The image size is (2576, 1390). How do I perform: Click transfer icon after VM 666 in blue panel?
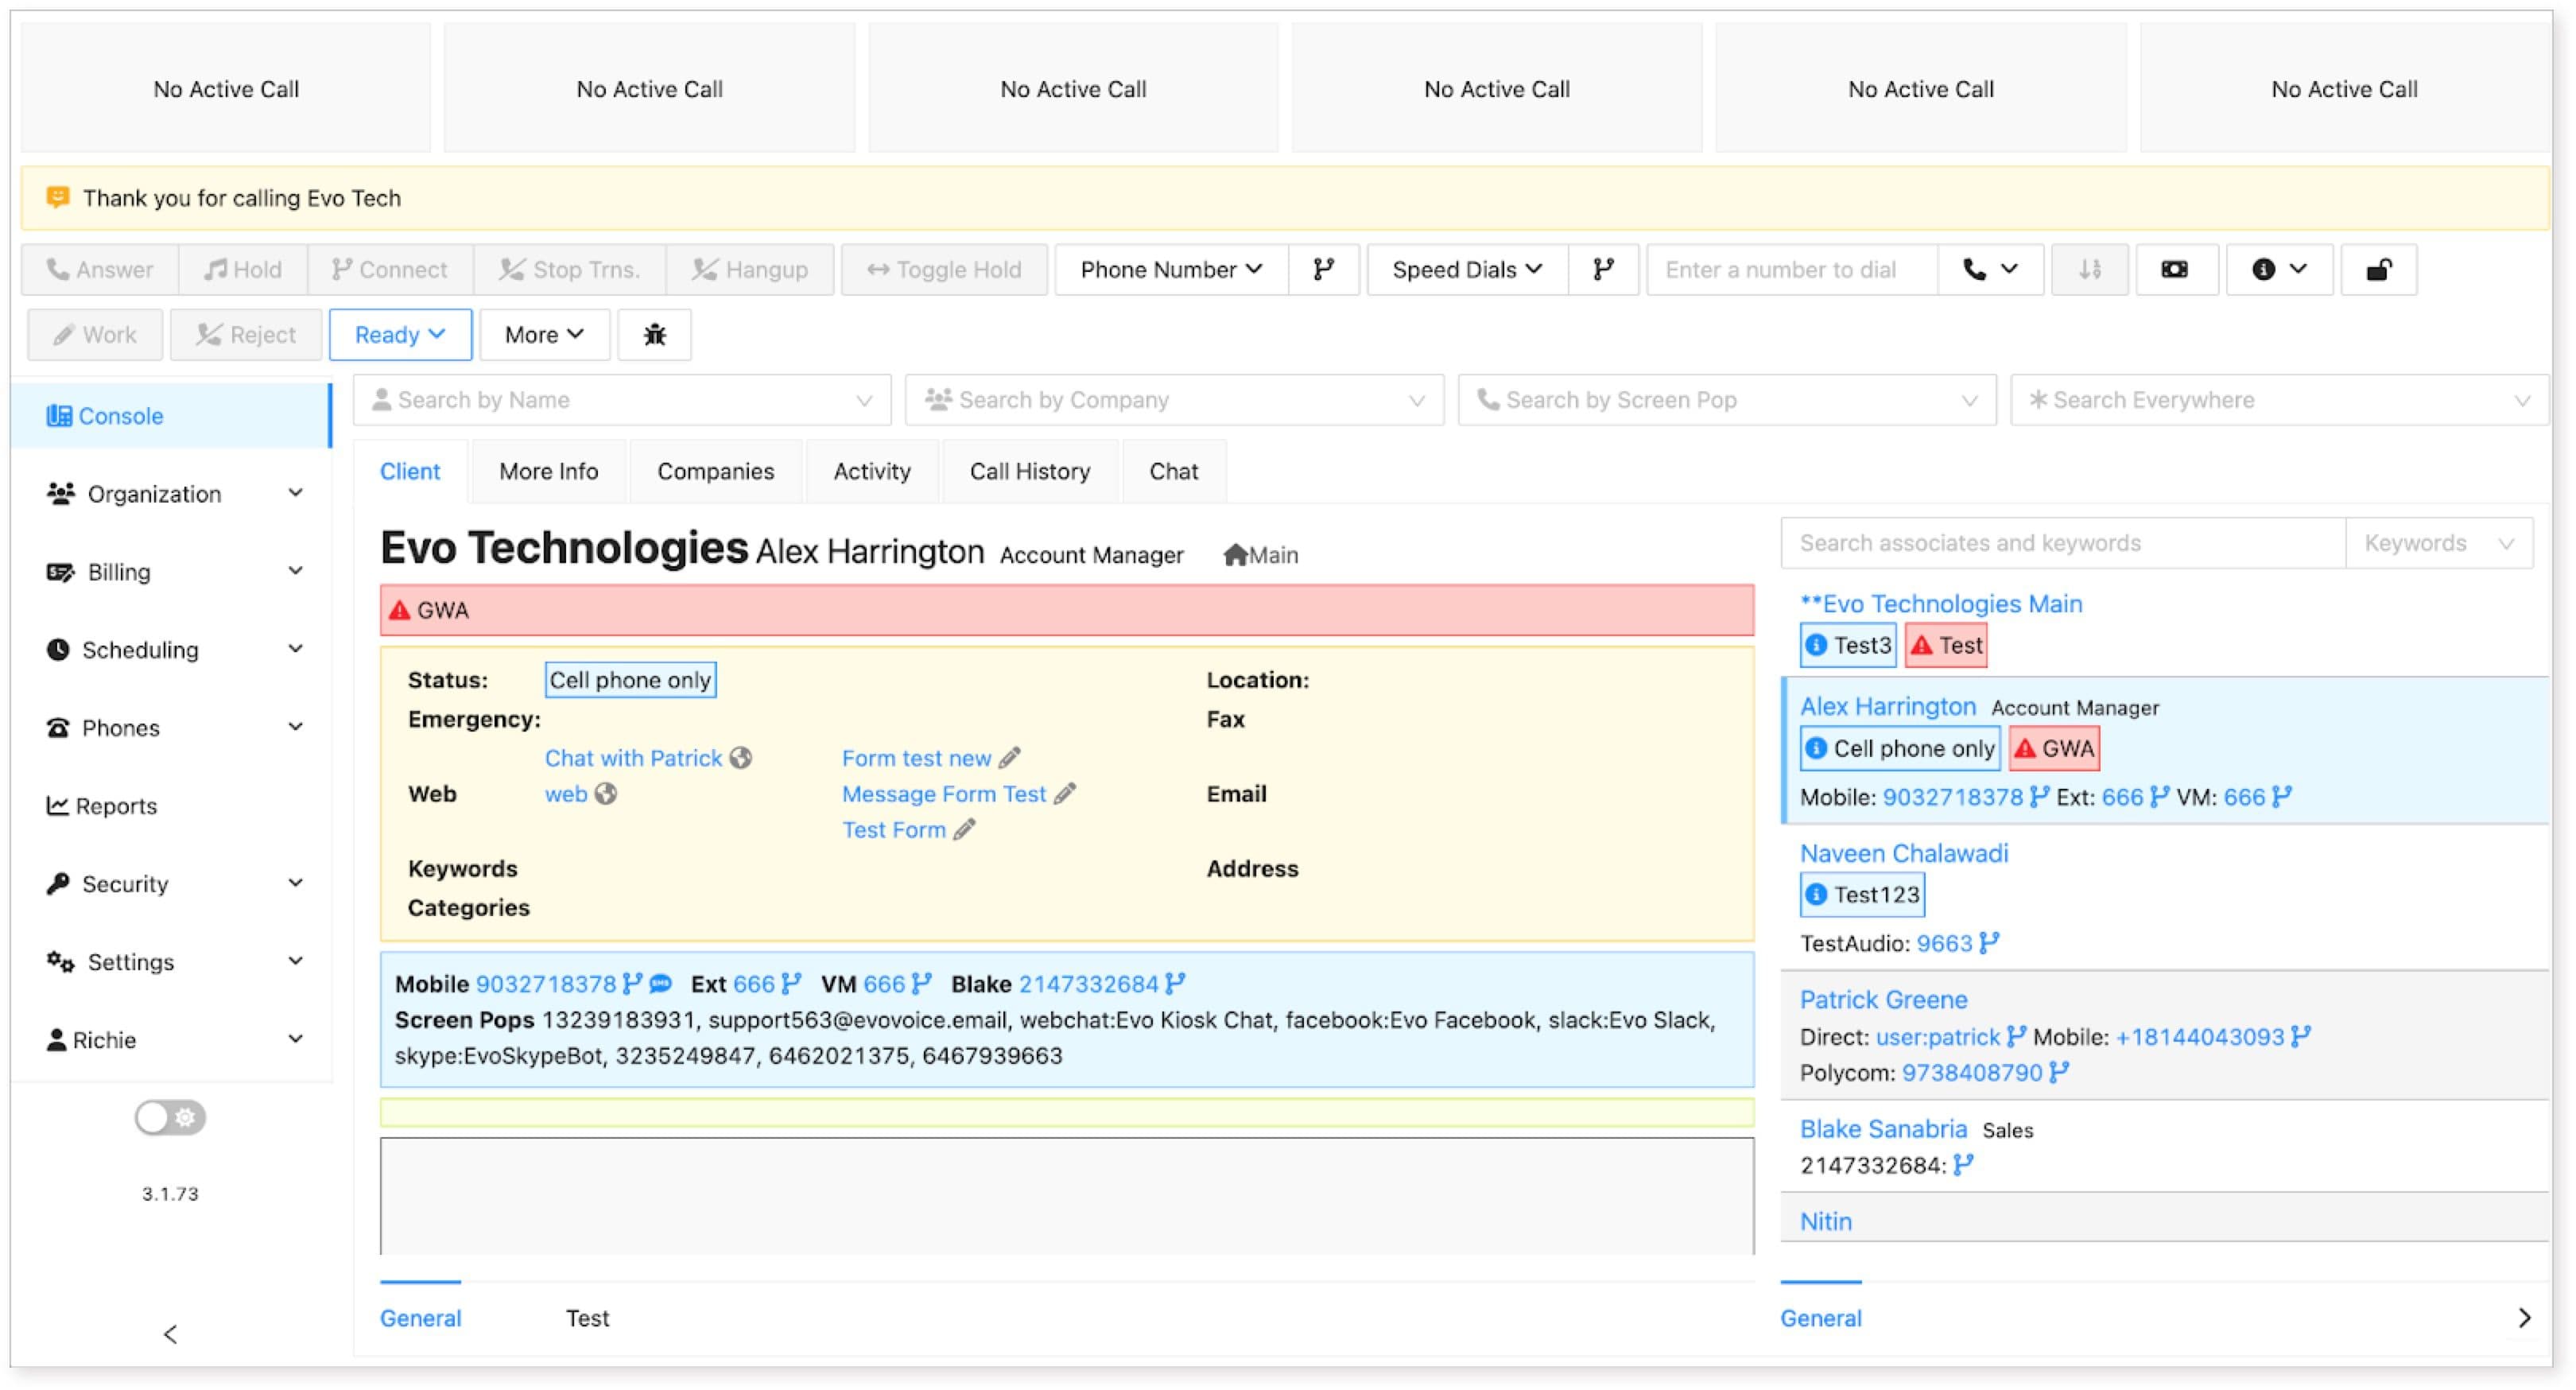coord(921,984)
